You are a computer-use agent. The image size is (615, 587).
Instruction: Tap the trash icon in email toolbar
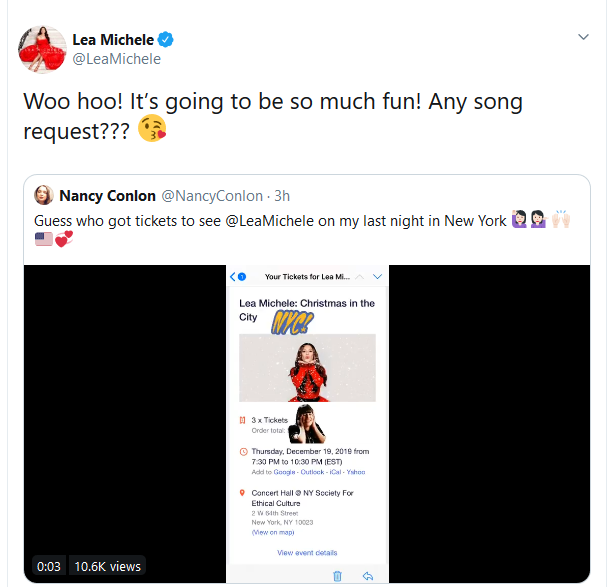[x=338, y=575]
